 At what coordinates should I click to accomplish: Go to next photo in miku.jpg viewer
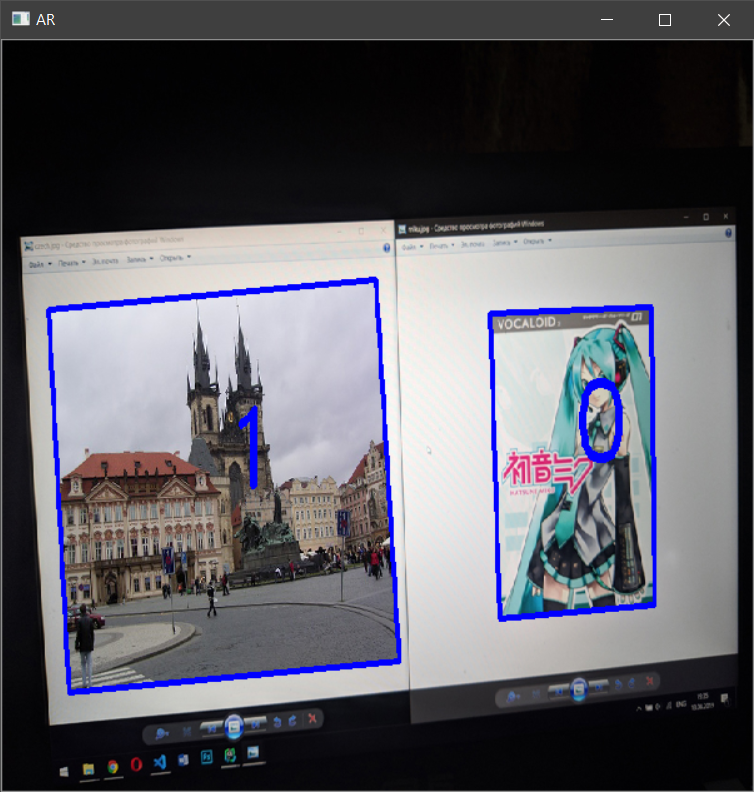599,687
